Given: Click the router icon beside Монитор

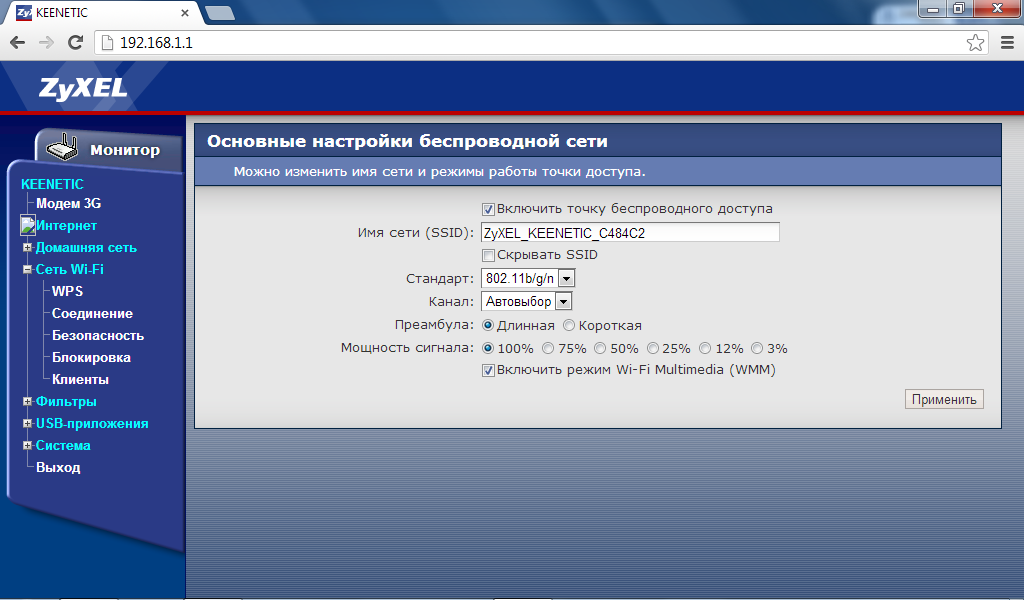Looking at the screenshot, I should coord(62,147).
